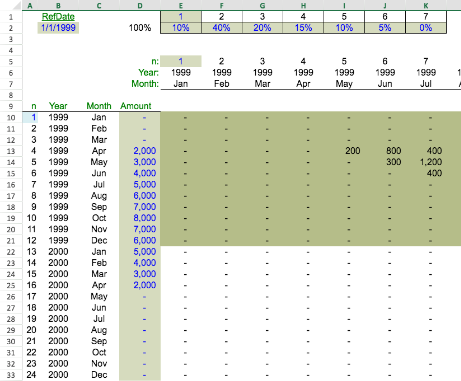
Task: Select the amount 4,000 in the 2000 Feb row
Action: point(145,263)
